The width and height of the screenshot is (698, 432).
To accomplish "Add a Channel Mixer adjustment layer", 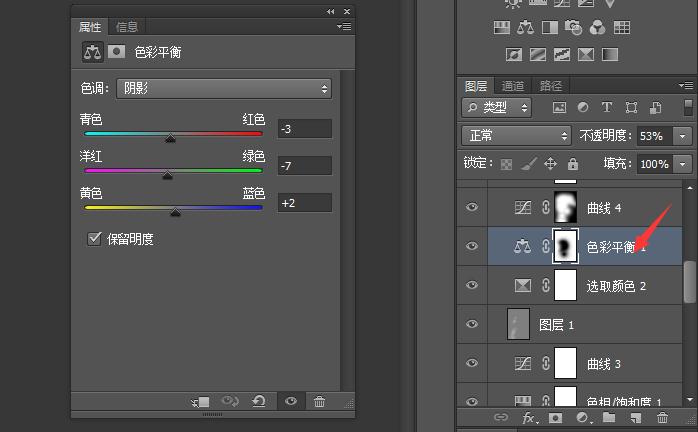I will point(597,28).
